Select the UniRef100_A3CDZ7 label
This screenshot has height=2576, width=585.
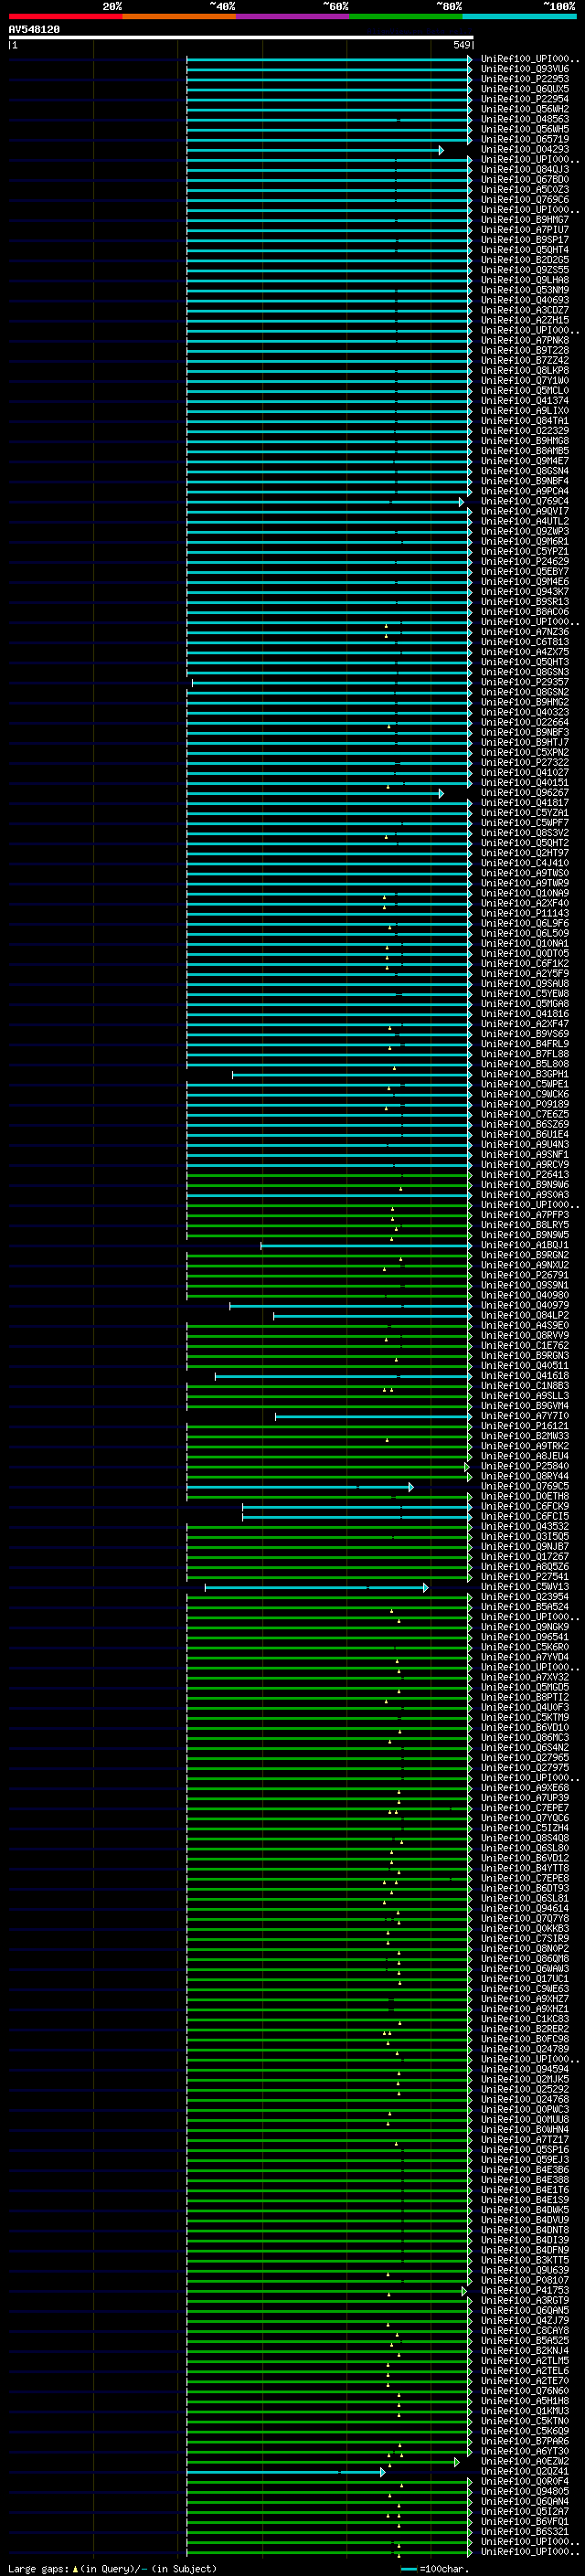tap(525, 310)
